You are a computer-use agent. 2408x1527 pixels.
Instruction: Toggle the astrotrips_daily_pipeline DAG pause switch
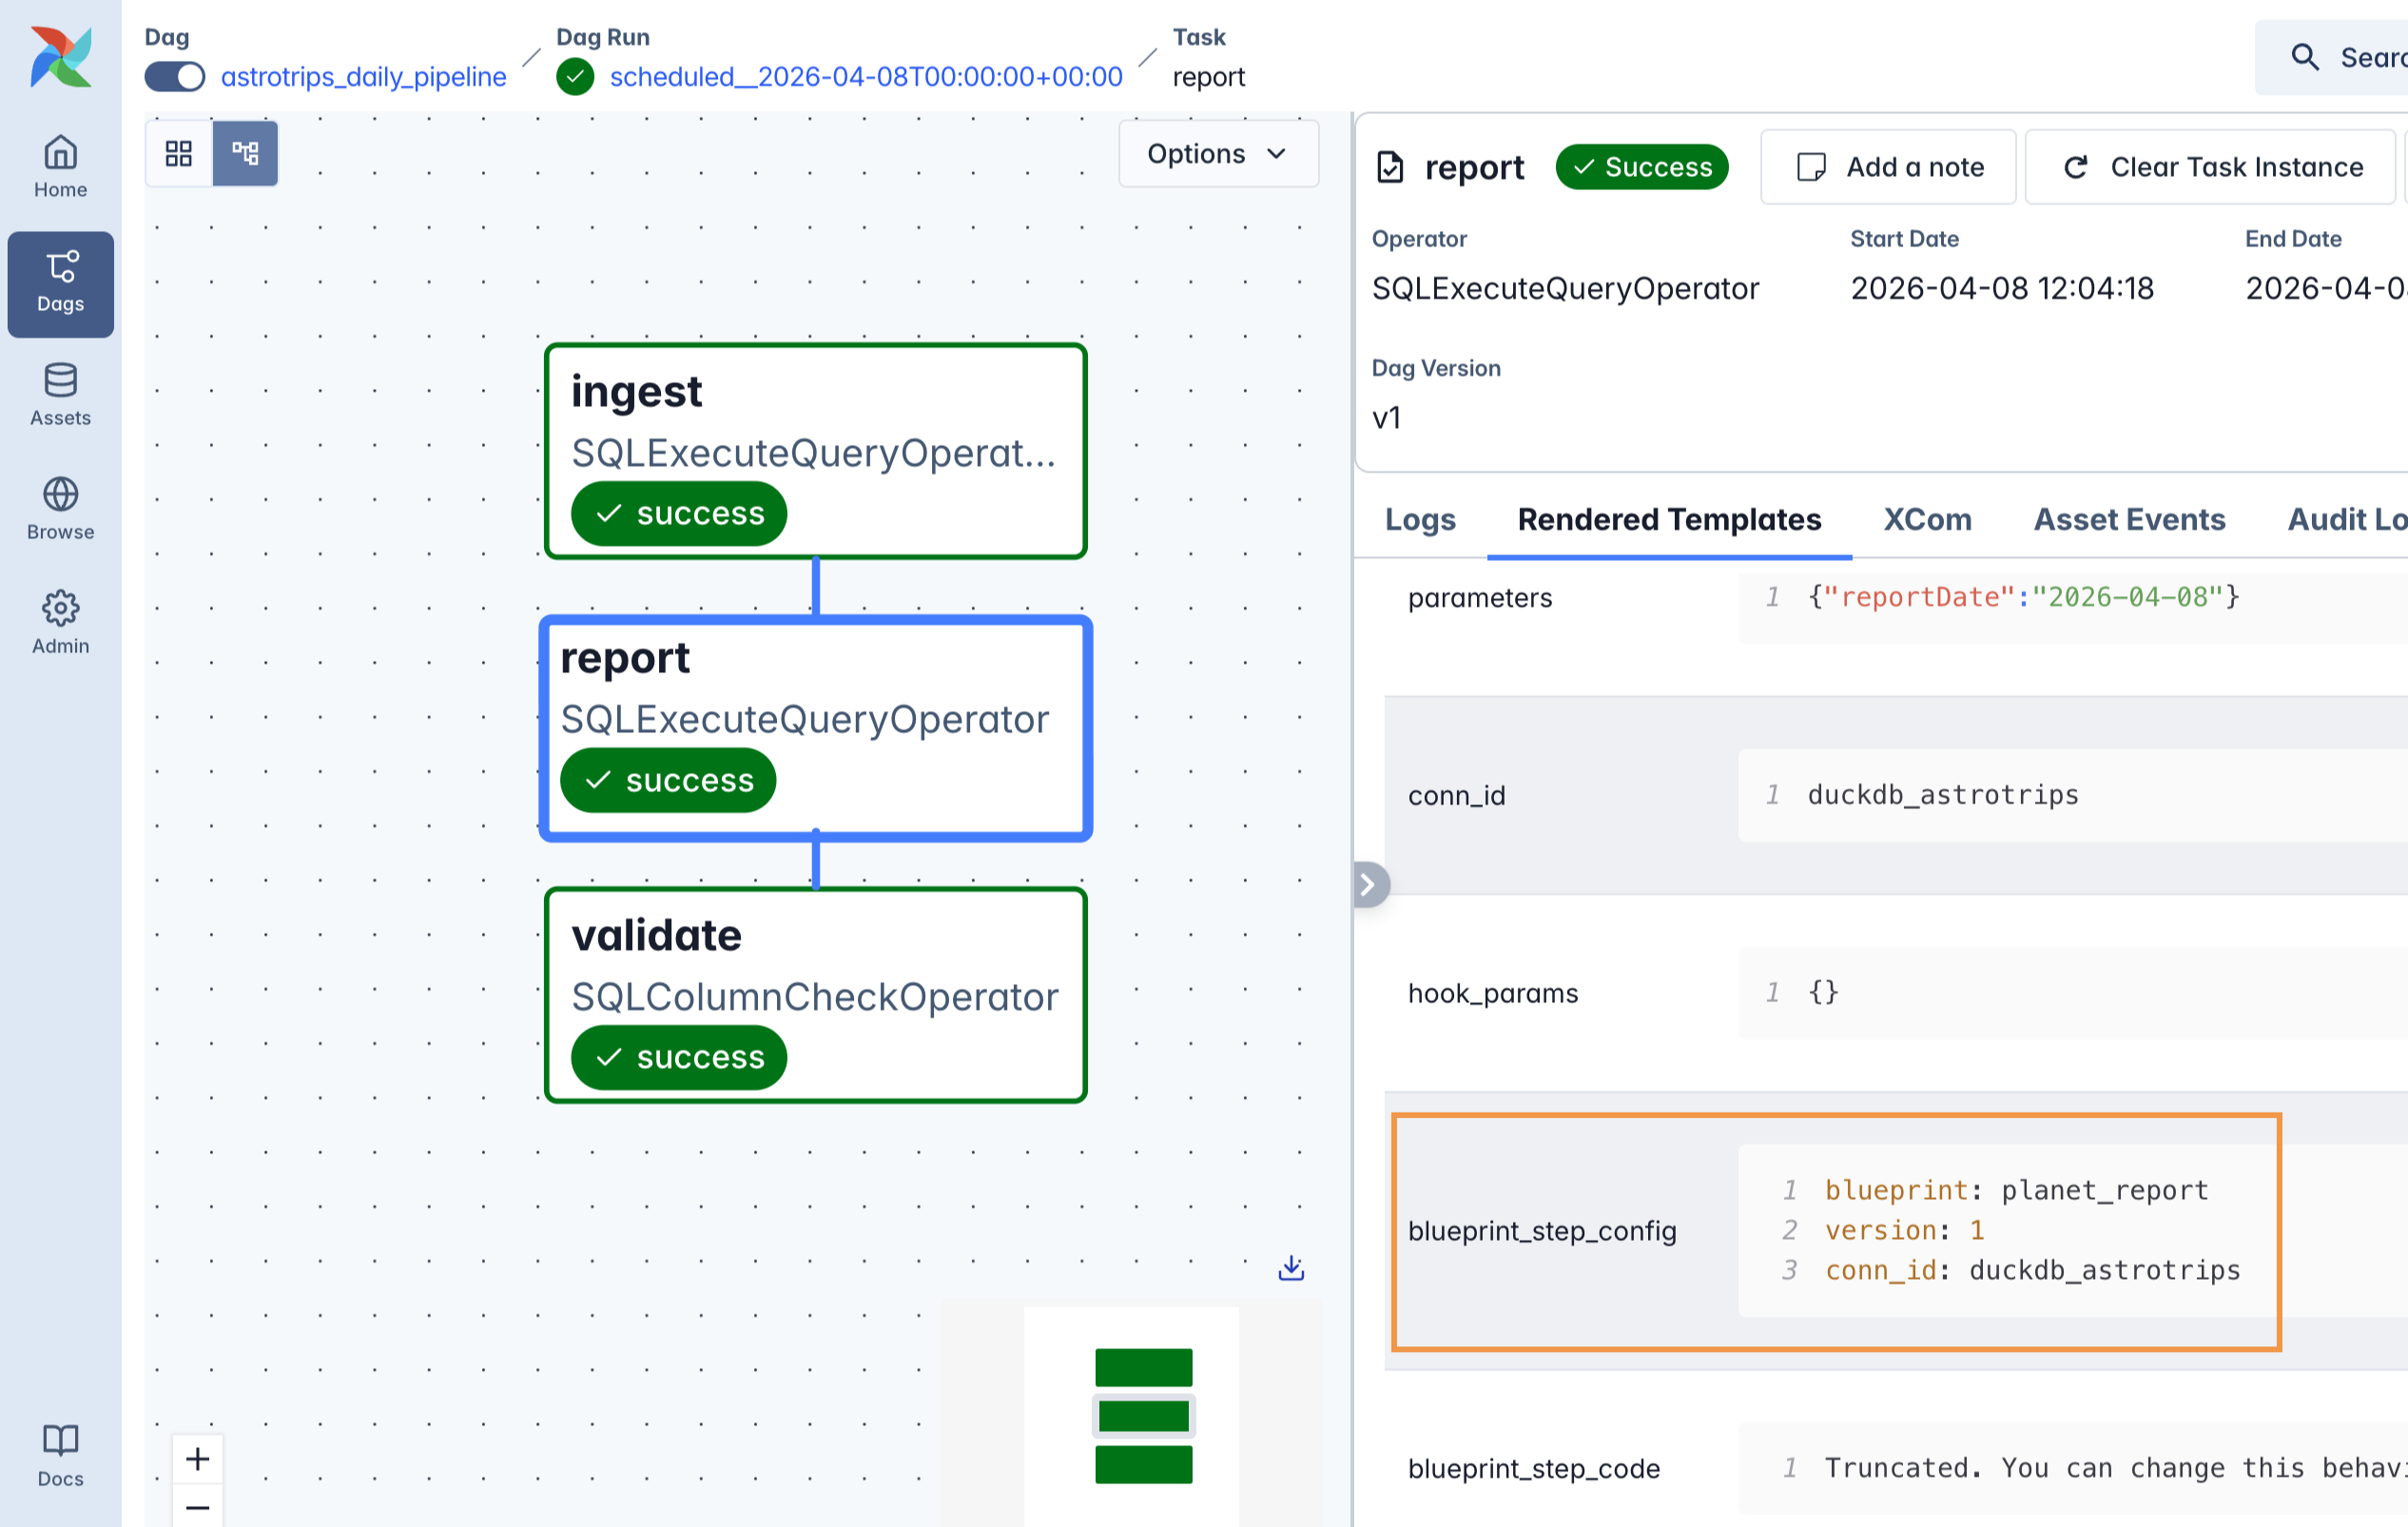pos(175,77)
